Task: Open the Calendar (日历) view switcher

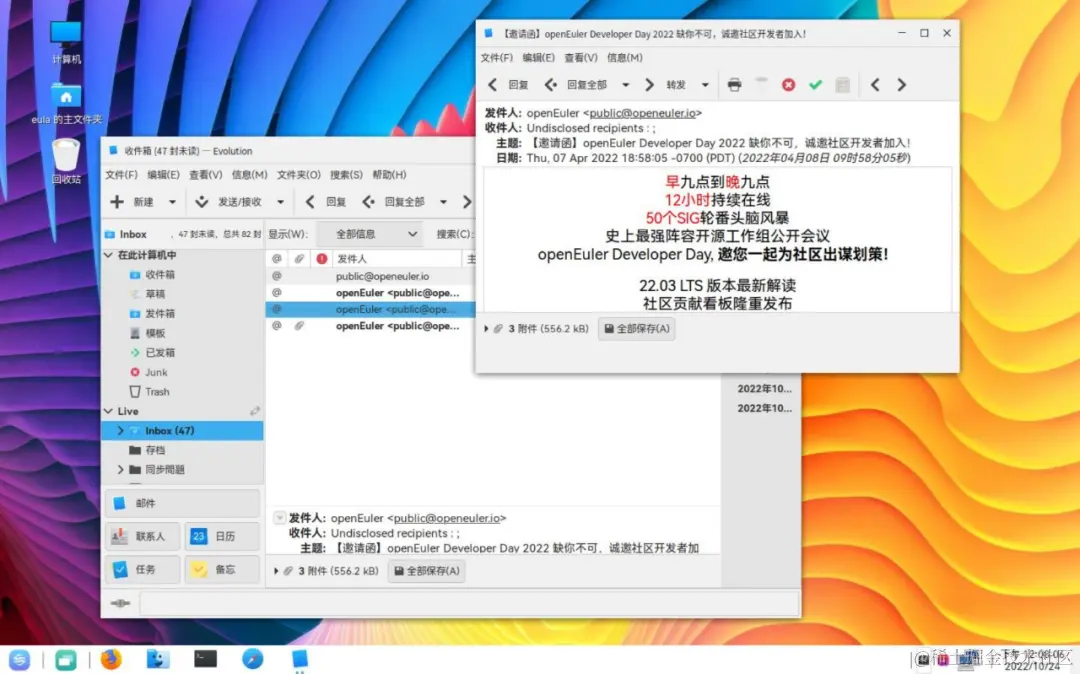Action: pyautogui.click(x=222, y=537)
